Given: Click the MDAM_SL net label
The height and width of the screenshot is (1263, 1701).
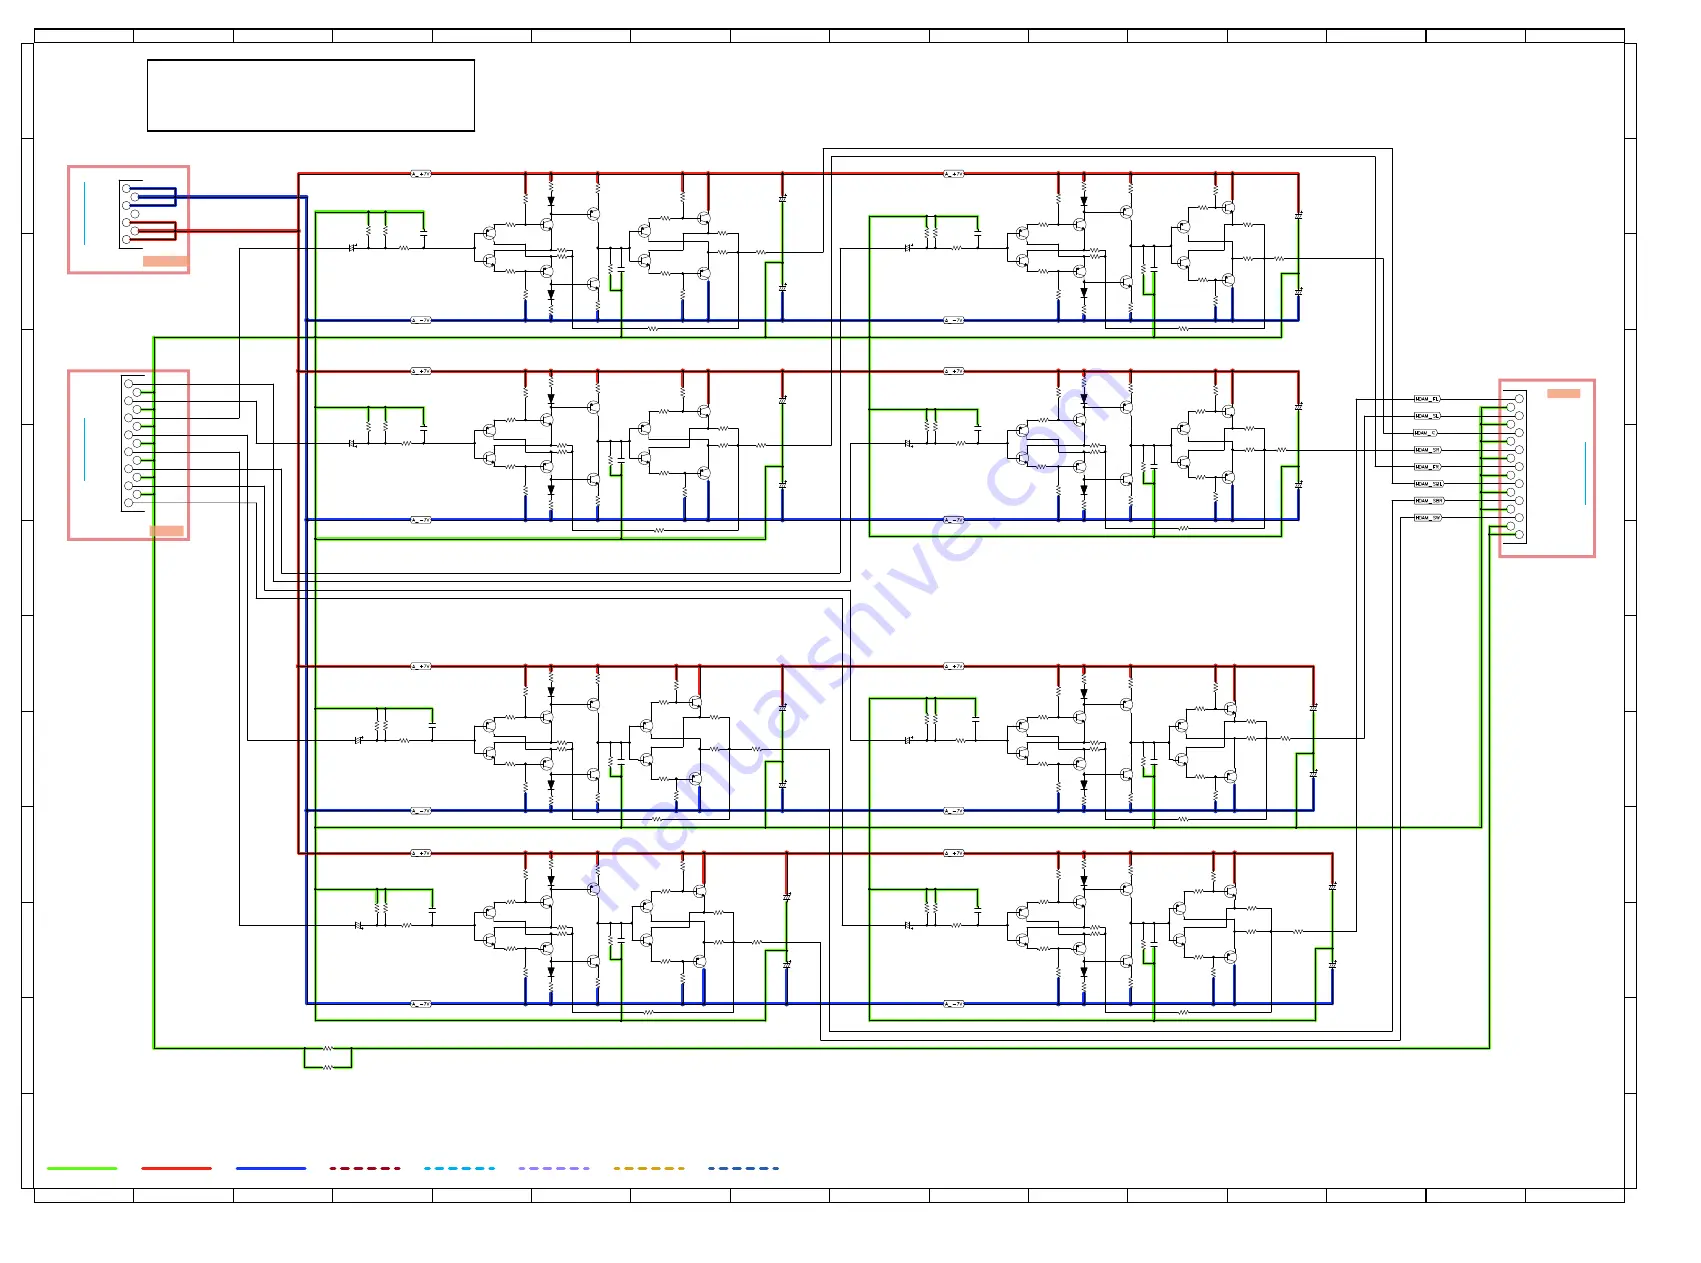Looking at the screenshot, I should 1427,416.
